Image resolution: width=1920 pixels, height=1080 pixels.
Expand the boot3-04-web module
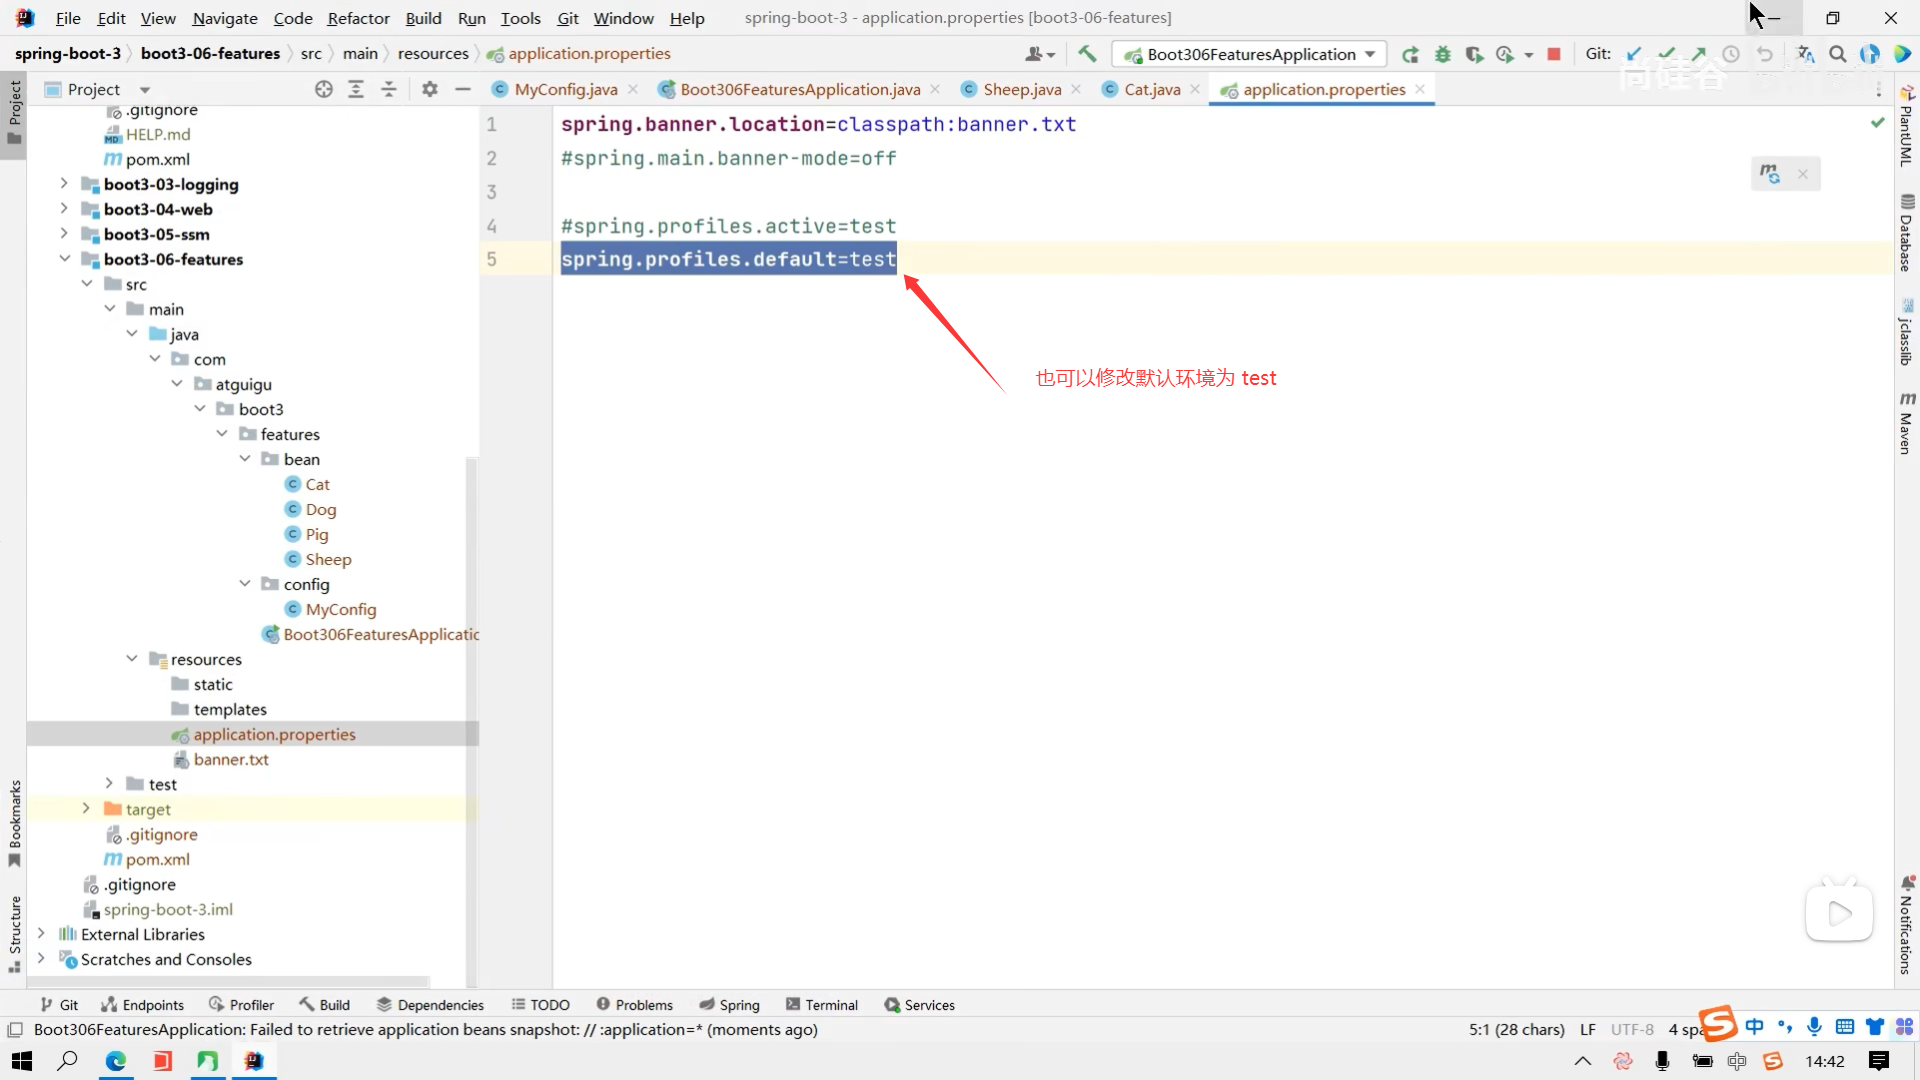pyautogui.click(x=64, y=209)
